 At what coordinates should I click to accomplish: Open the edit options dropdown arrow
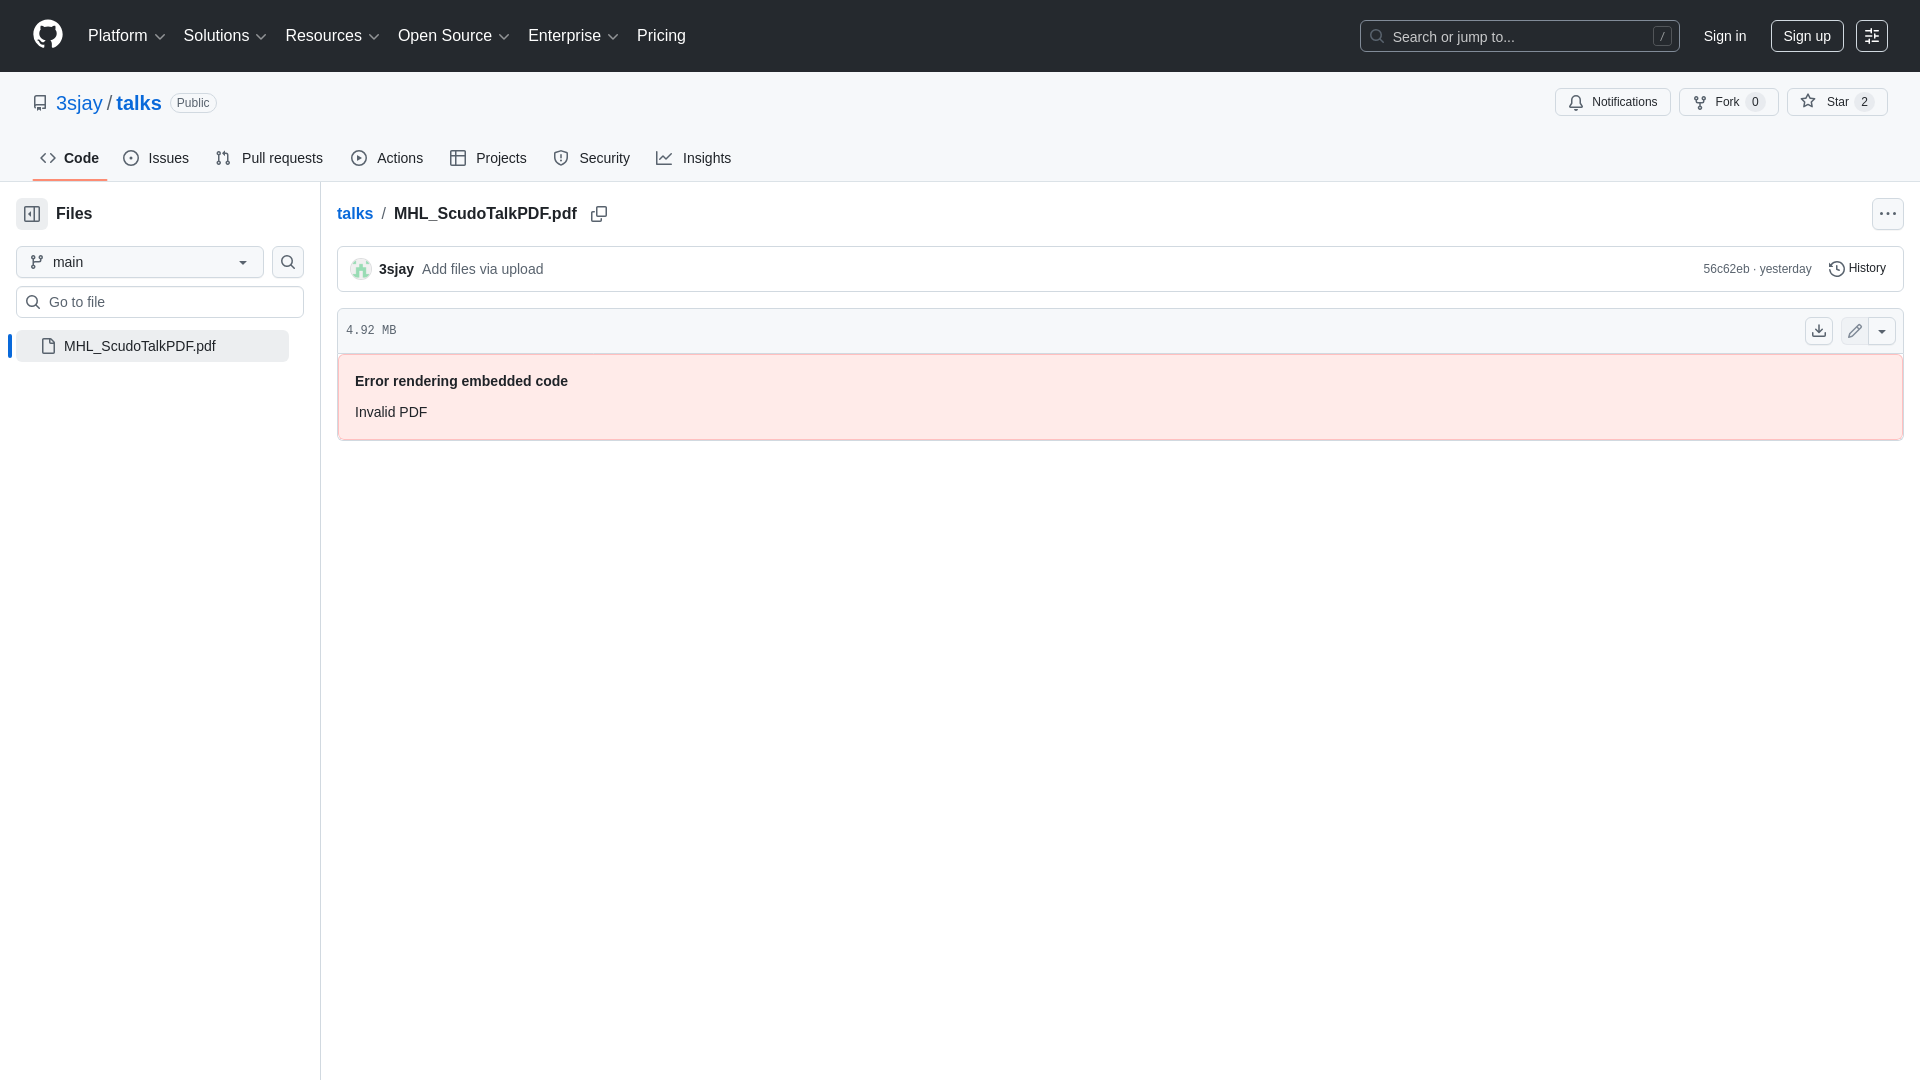point(1884,330)
